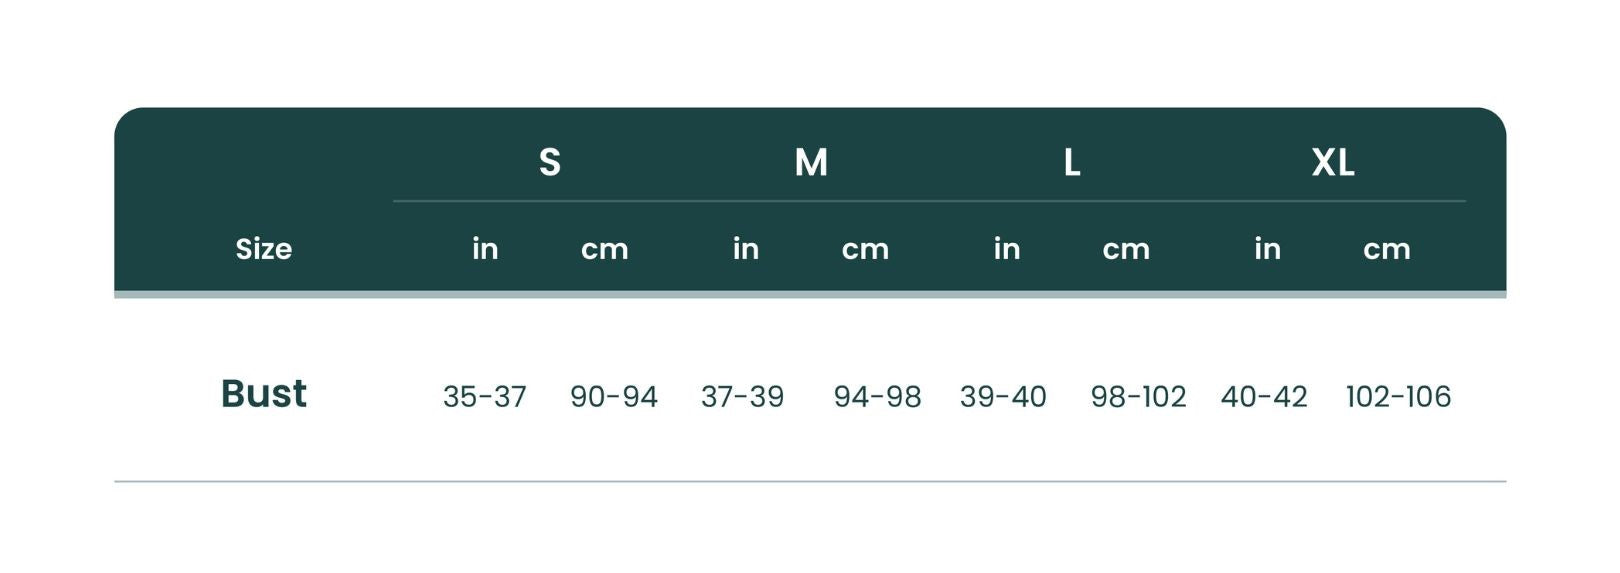Click the "in" subheader under S
This screenshot has width=1620, height=573.
(x=485, y=249)
